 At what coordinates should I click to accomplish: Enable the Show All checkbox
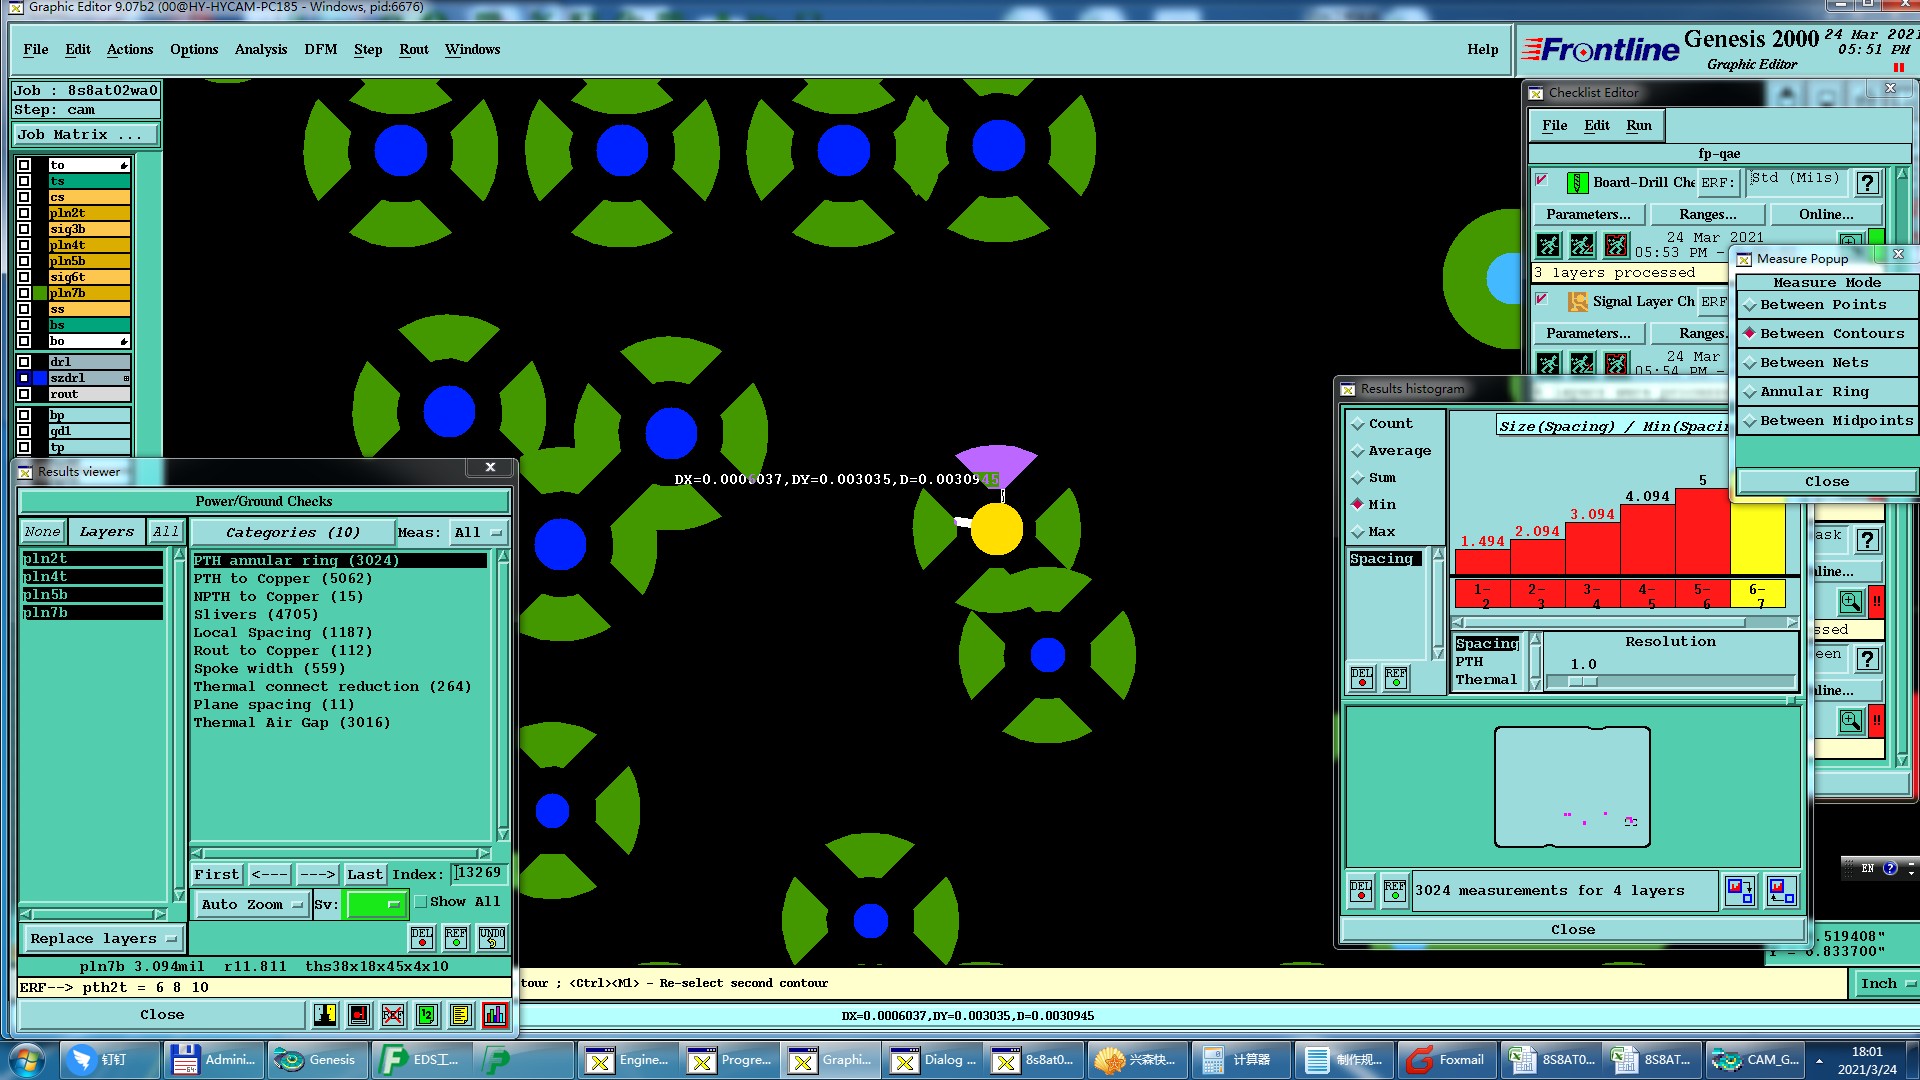pyautogui.click(x=421, y=902)
